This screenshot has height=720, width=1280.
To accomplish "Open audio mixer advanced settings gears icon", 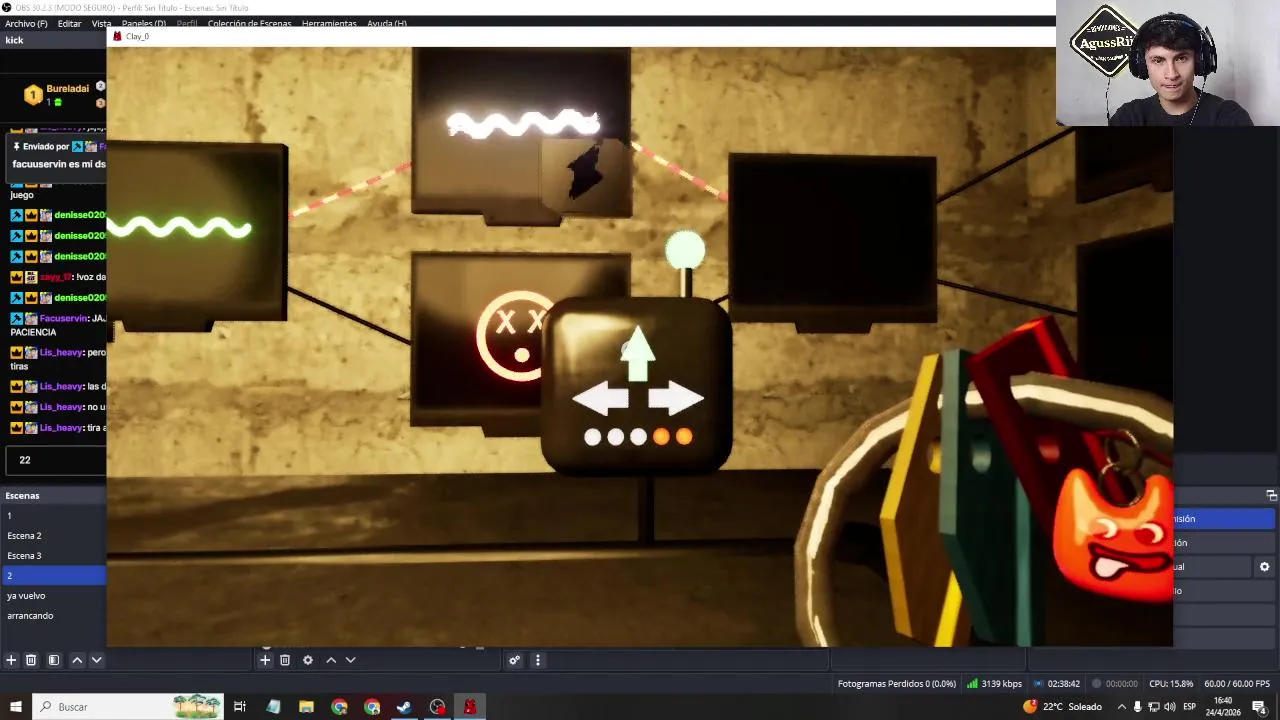I will click(x=514, y=660).
